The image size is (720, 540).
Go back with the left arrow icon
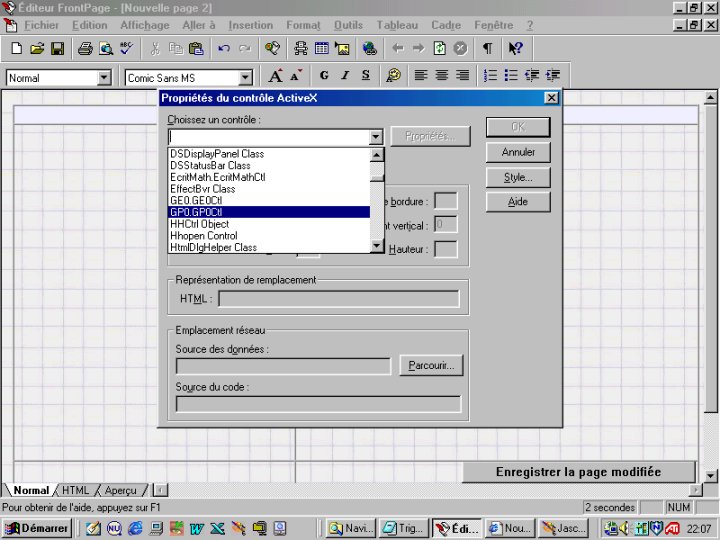[398, 48]
